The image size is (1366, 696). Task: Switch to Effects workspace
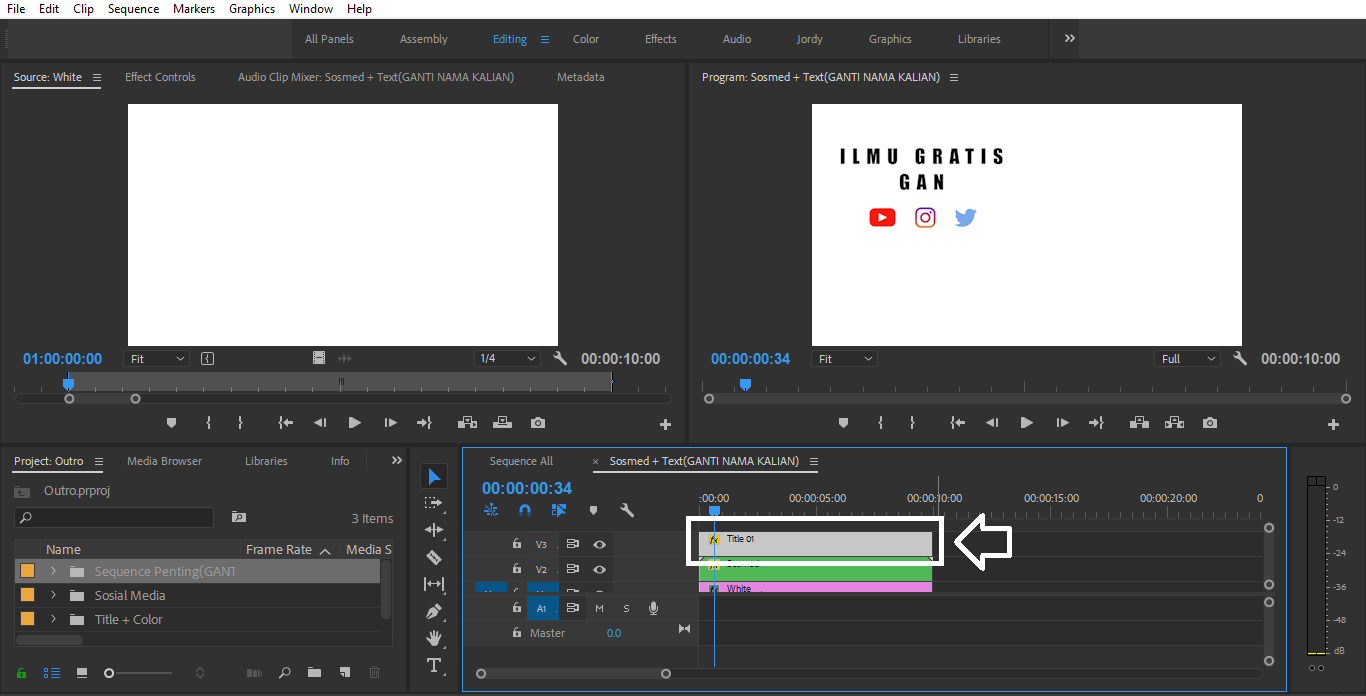(x=661, y=39)
